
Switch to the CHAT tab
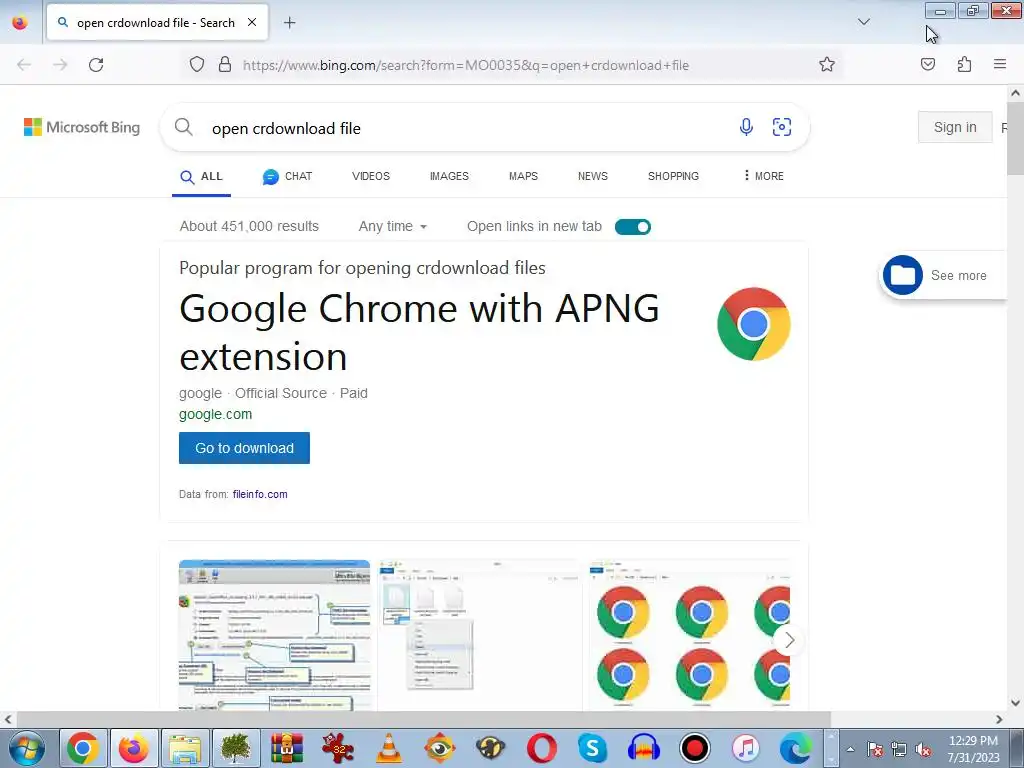coord(287,176)
